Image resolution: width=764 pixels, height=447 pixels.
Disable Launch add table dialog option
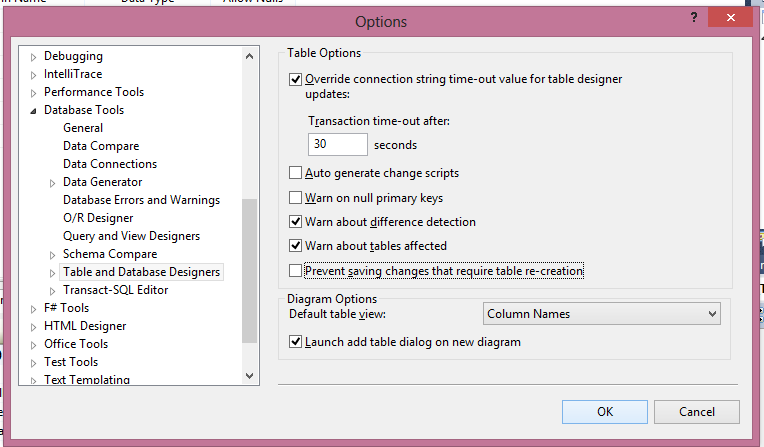295,342
